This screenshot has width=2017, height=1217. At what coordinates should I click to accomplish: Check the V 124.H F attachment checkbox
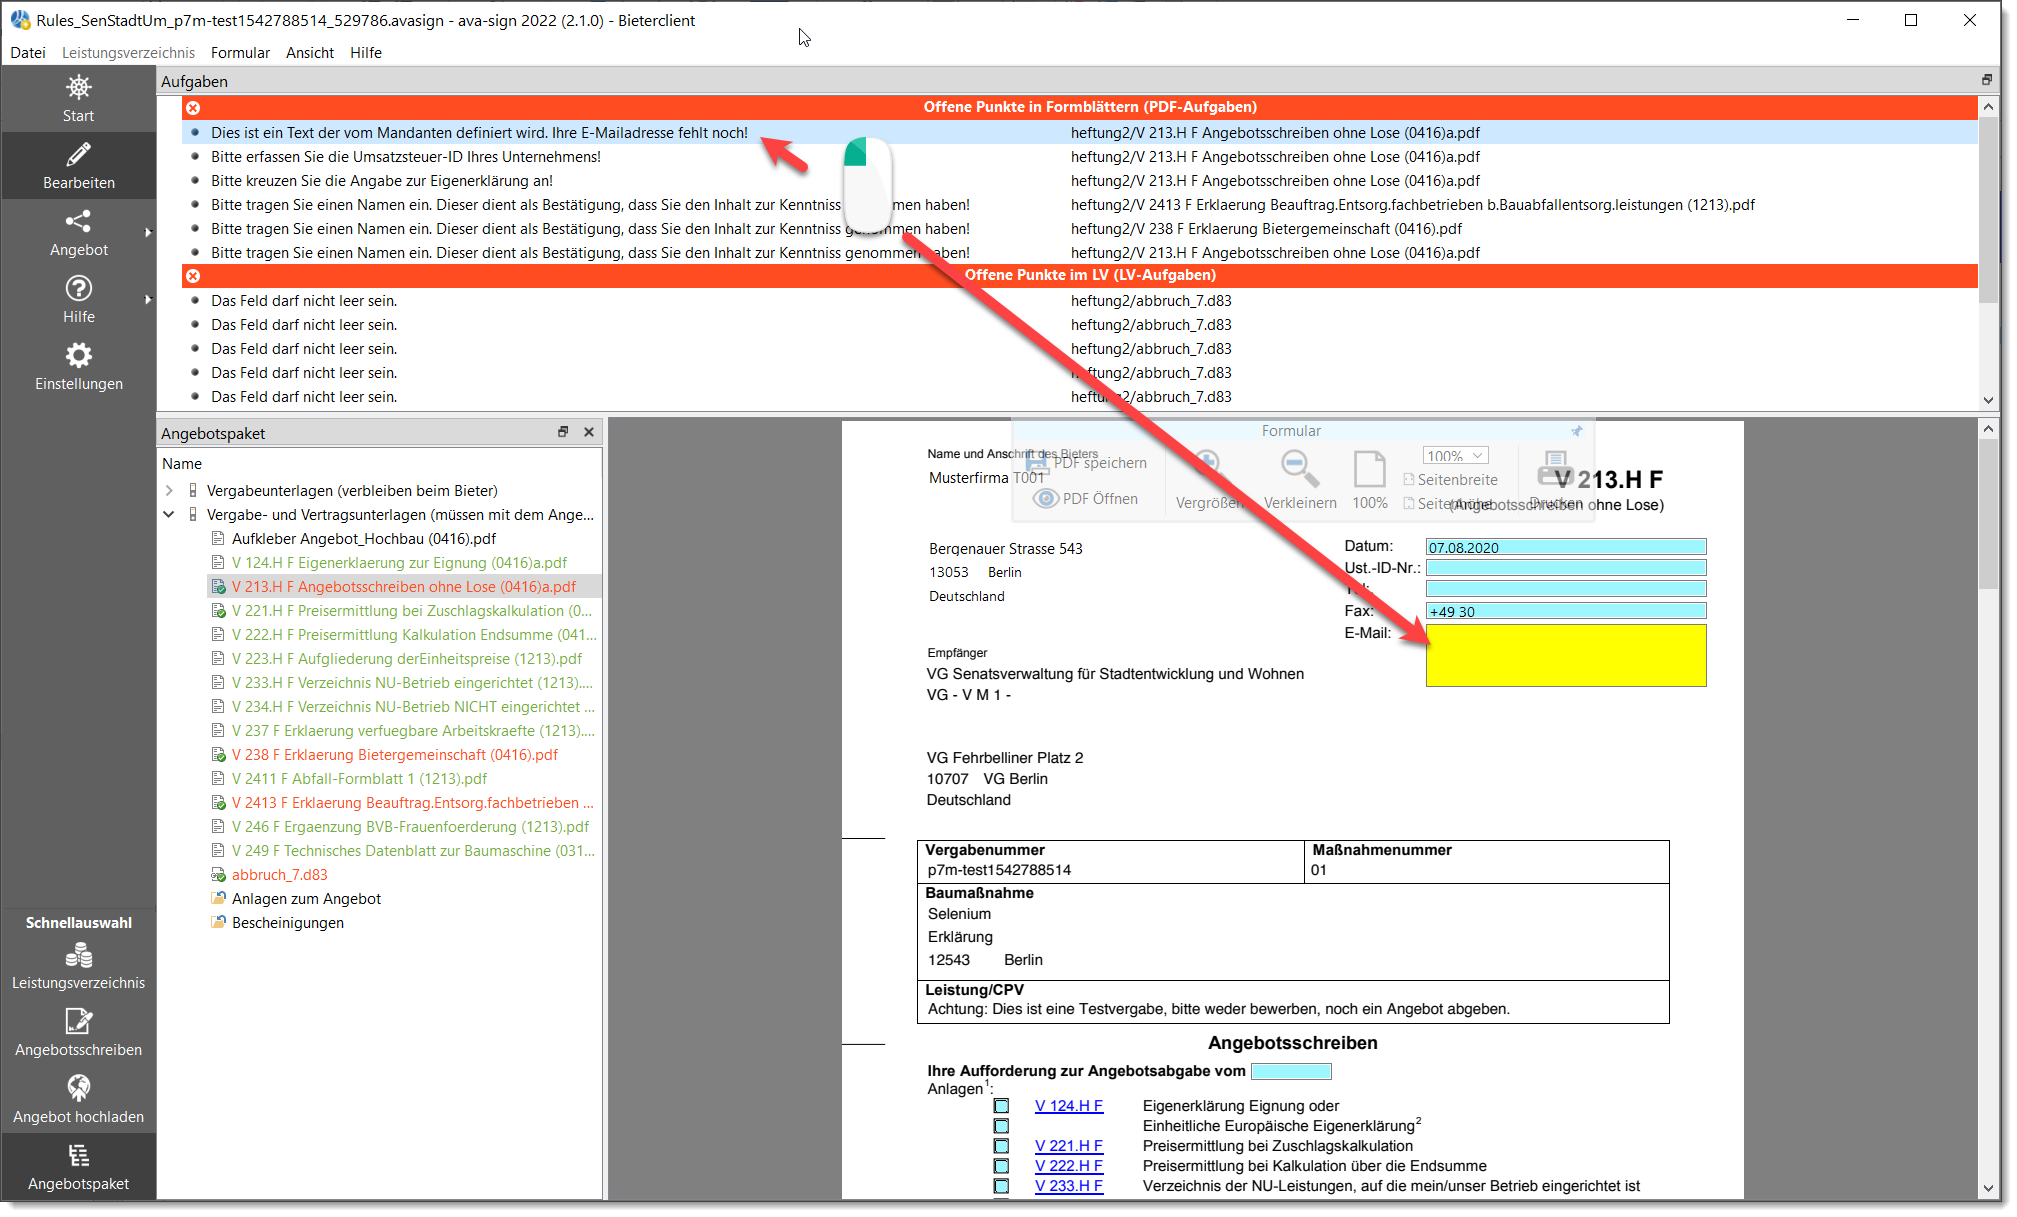[1001, 1106]
